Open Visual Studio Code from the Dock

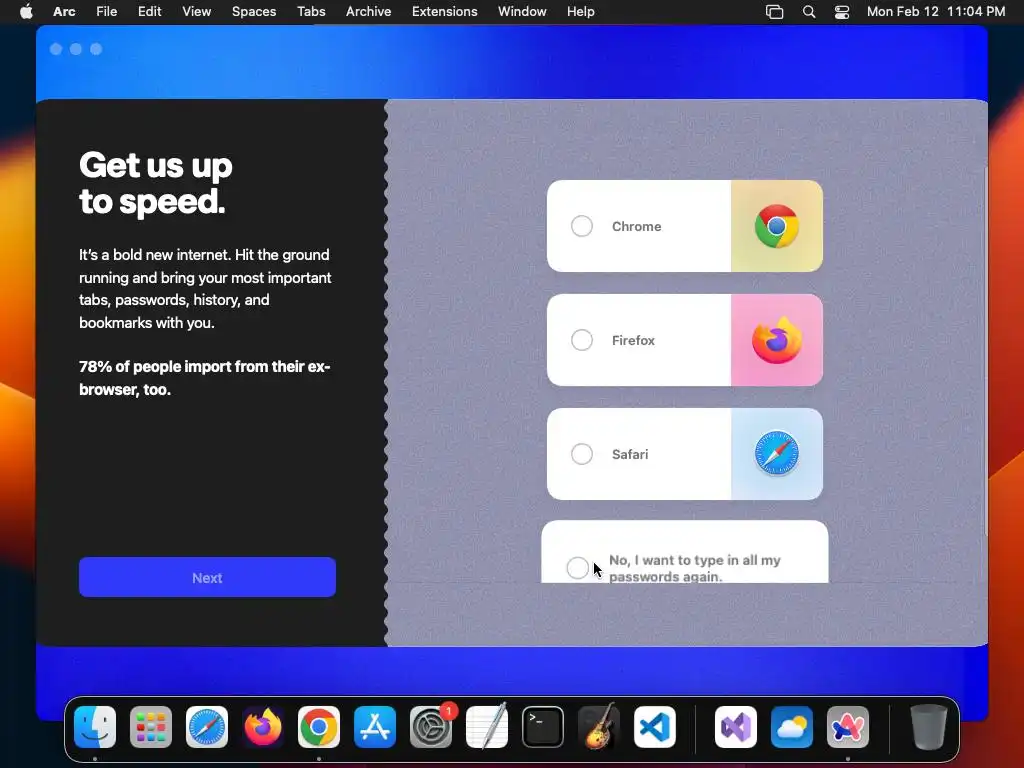pyautogui.click(x=655, y=727)
